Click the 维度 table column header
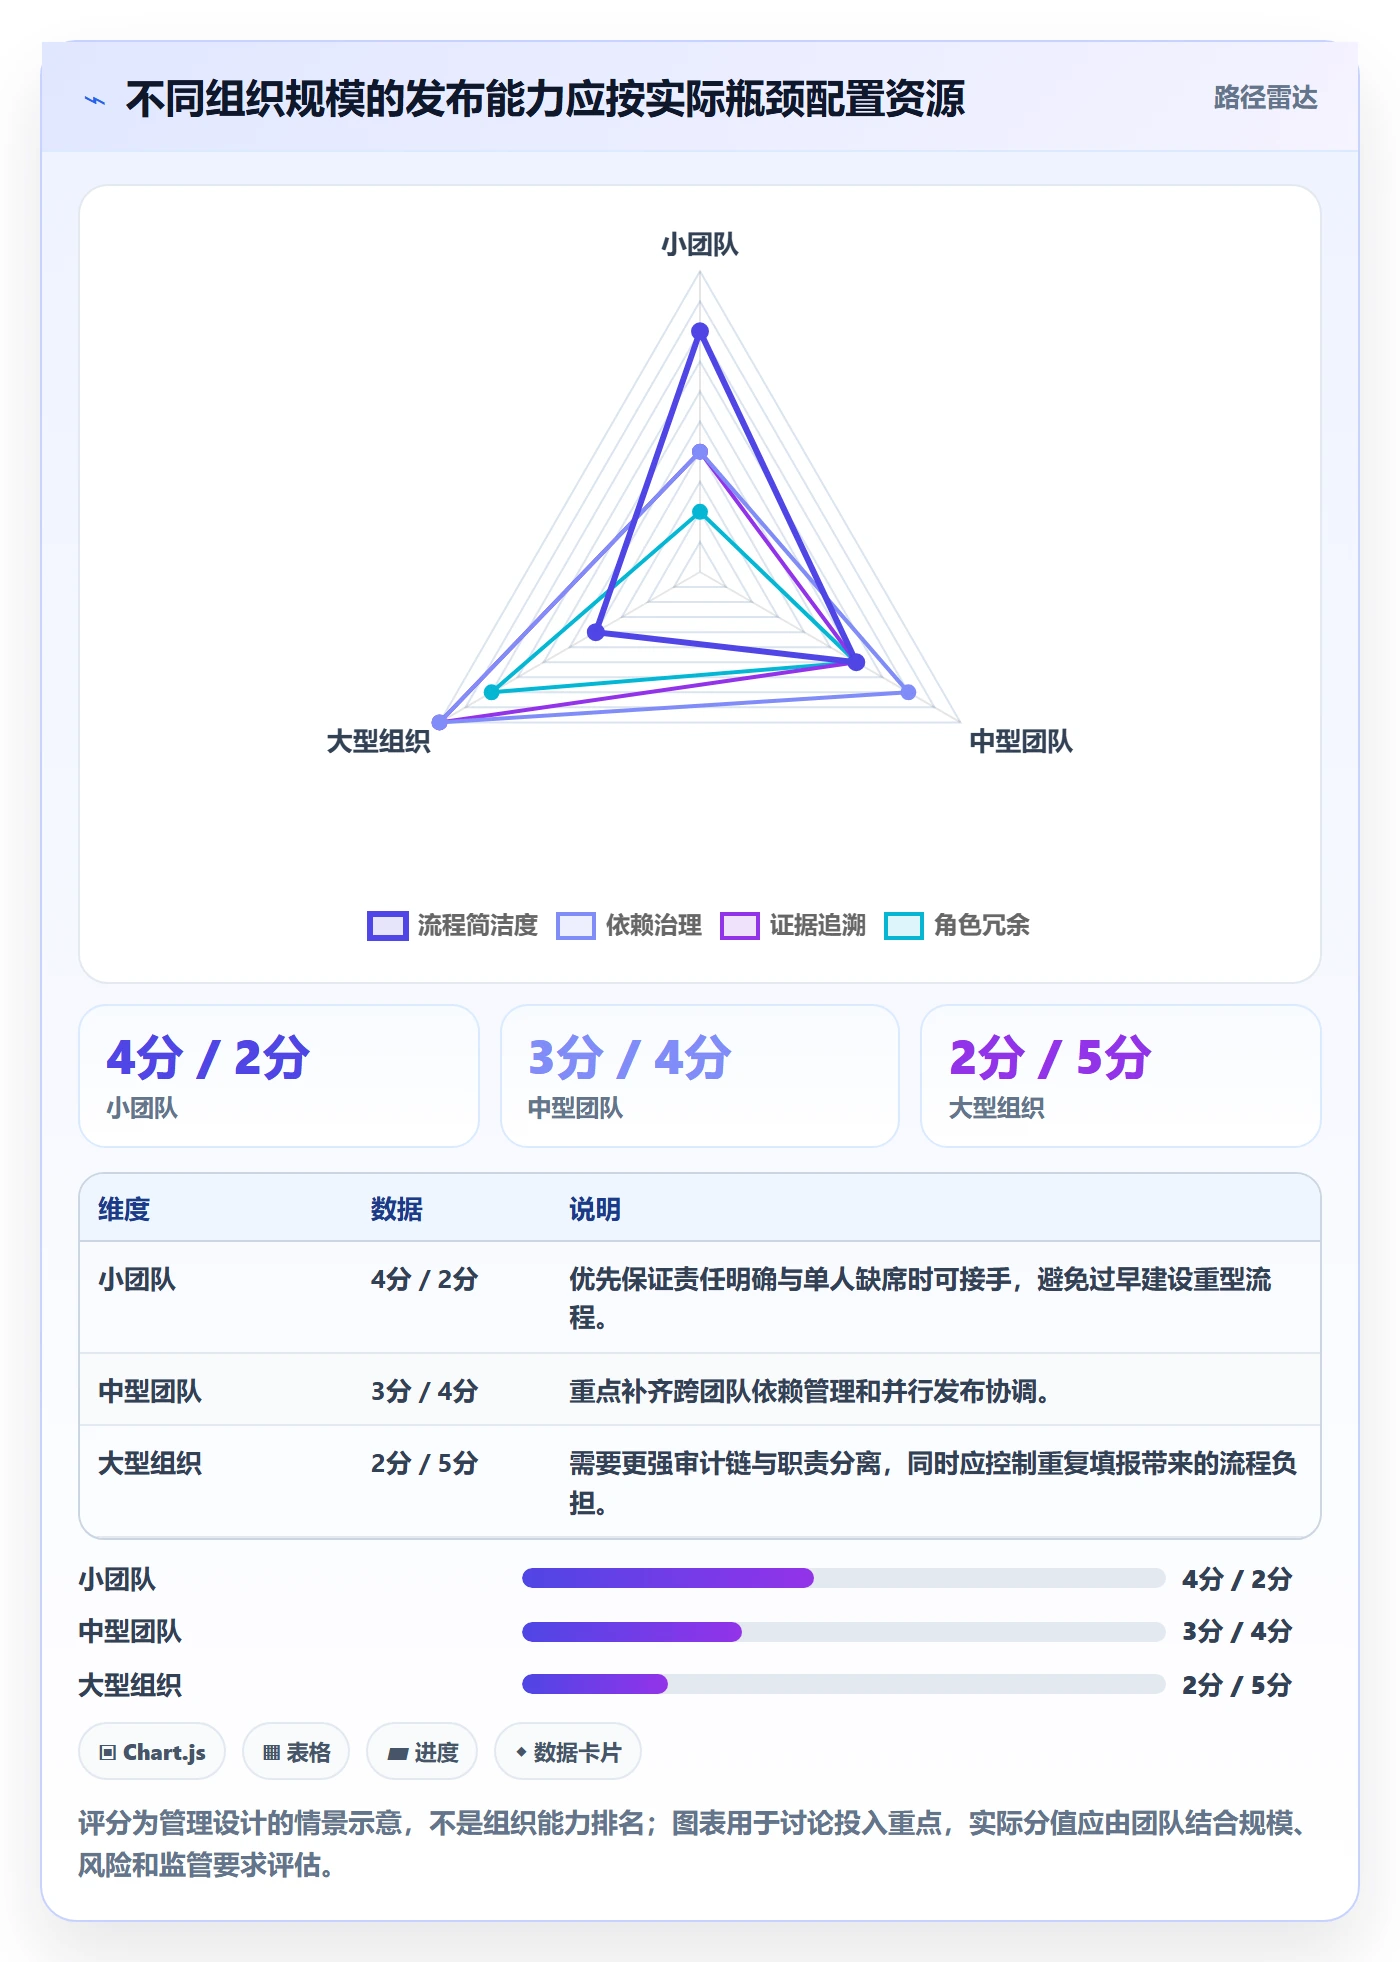Screen dimensions: 1400x1962 pos(124,1209)
